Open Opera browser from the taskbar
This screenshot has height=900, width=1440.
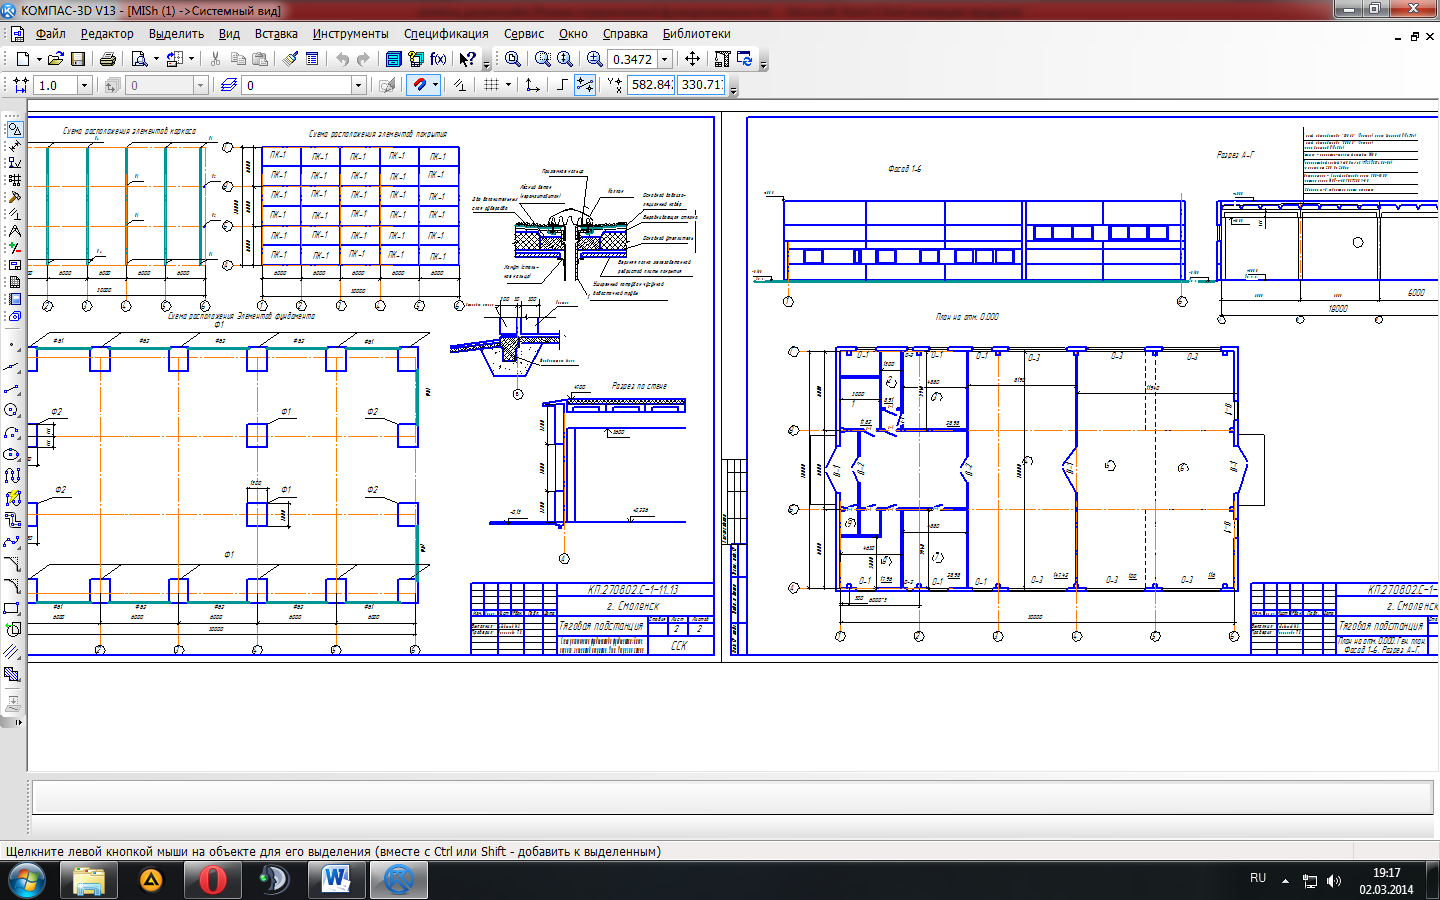point(212,881)
